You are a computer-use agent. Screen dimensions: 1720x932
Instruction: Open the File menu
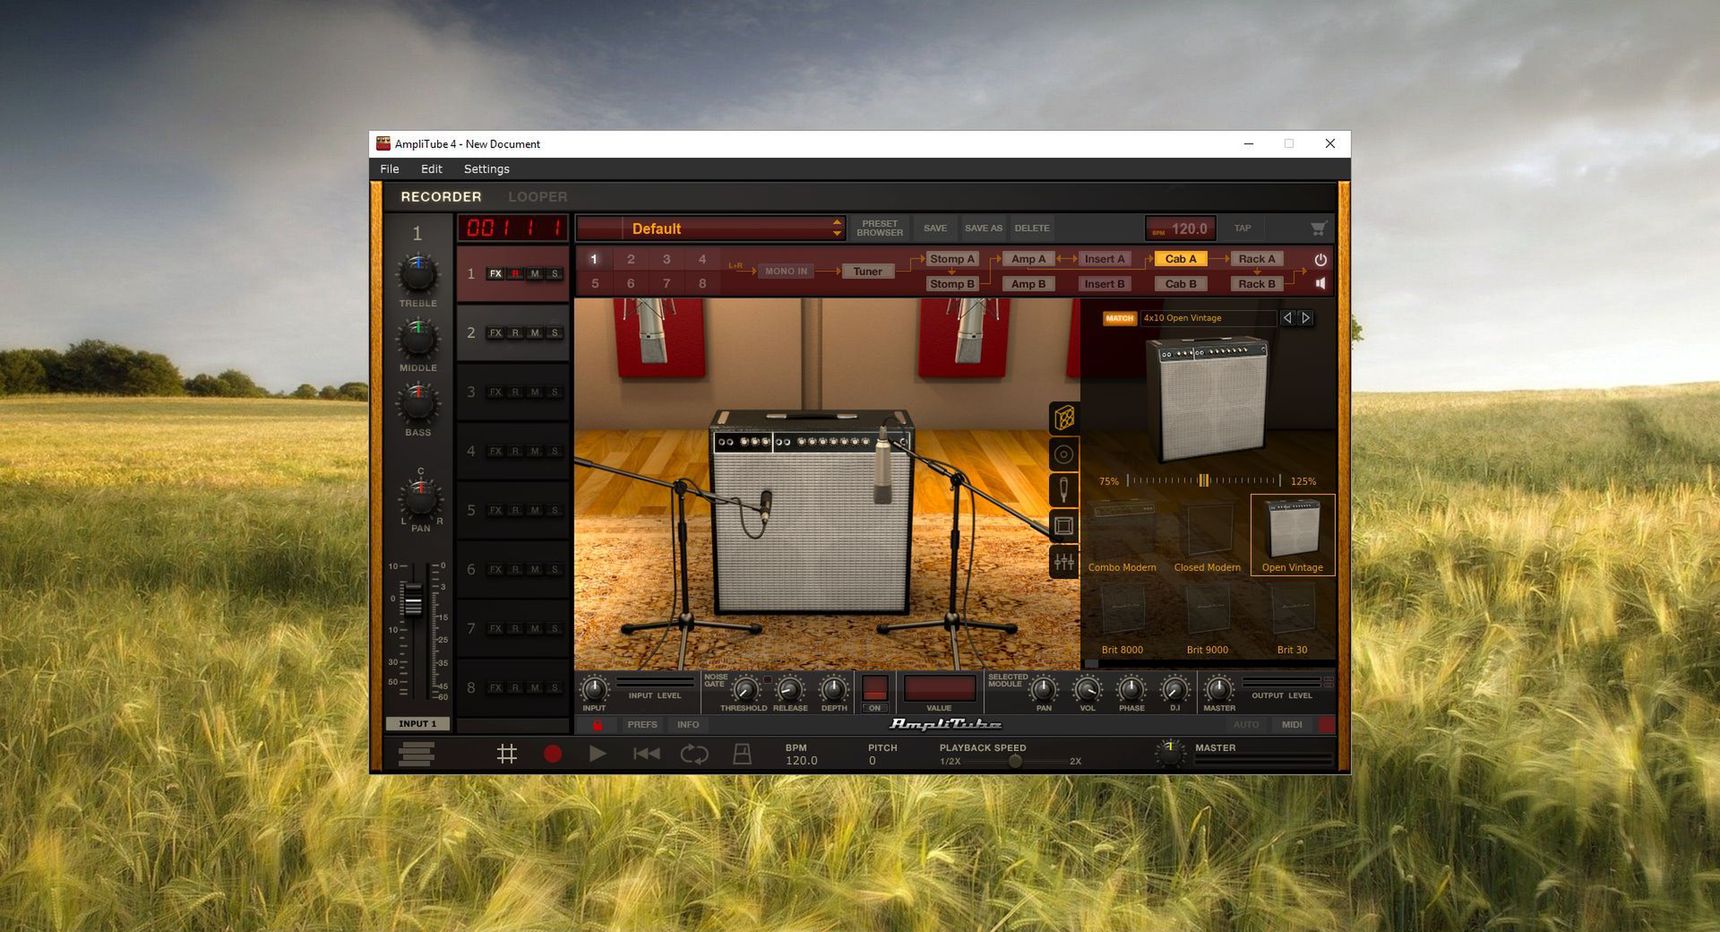point(389,169)
